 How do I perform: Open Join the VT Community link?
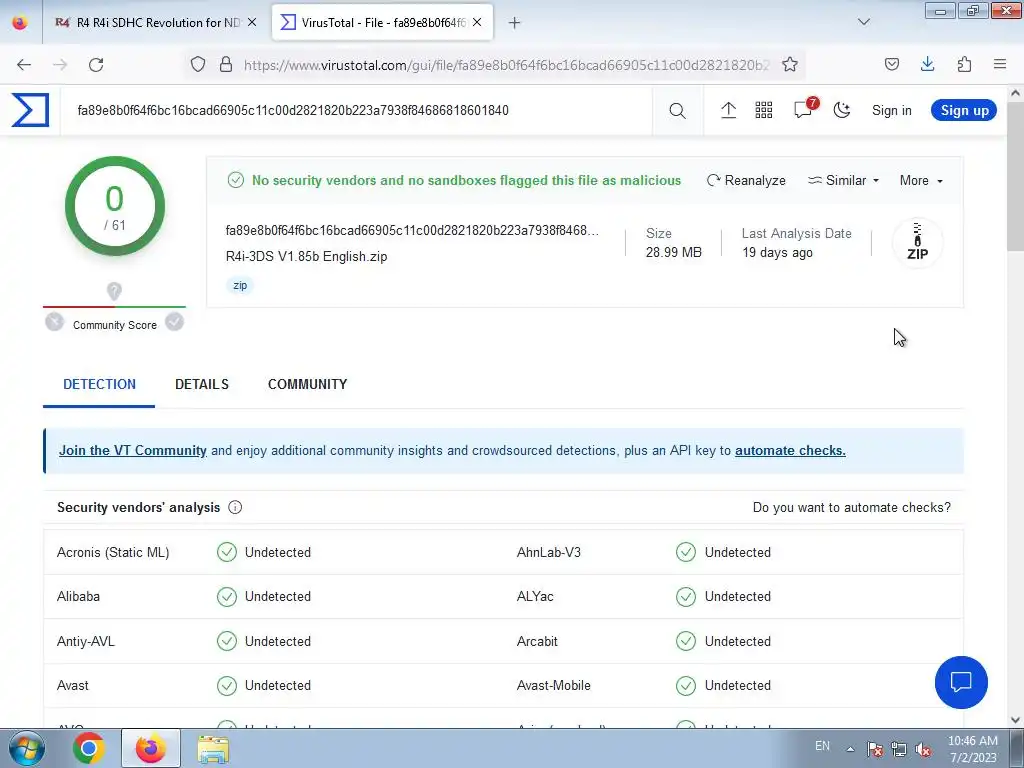pyautogui.click(x=133, y=451)
